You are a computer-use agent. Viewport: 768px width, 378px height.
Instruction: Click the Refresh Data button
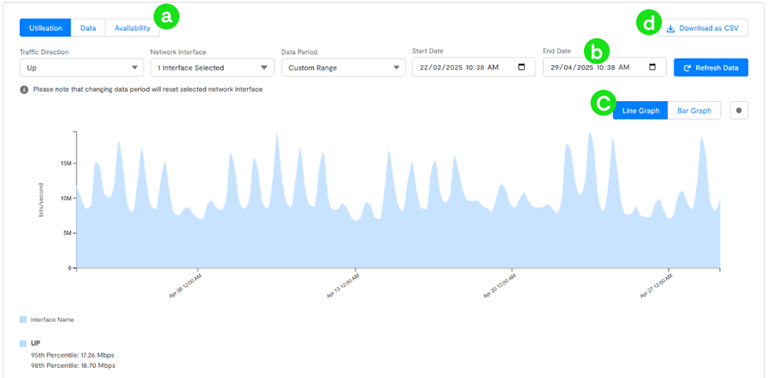(x=711, y=68)
